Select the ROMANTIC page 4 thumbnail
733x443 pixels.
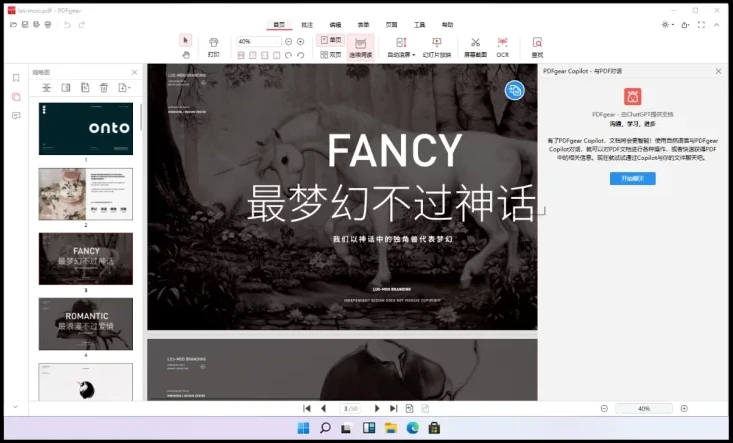86,324
